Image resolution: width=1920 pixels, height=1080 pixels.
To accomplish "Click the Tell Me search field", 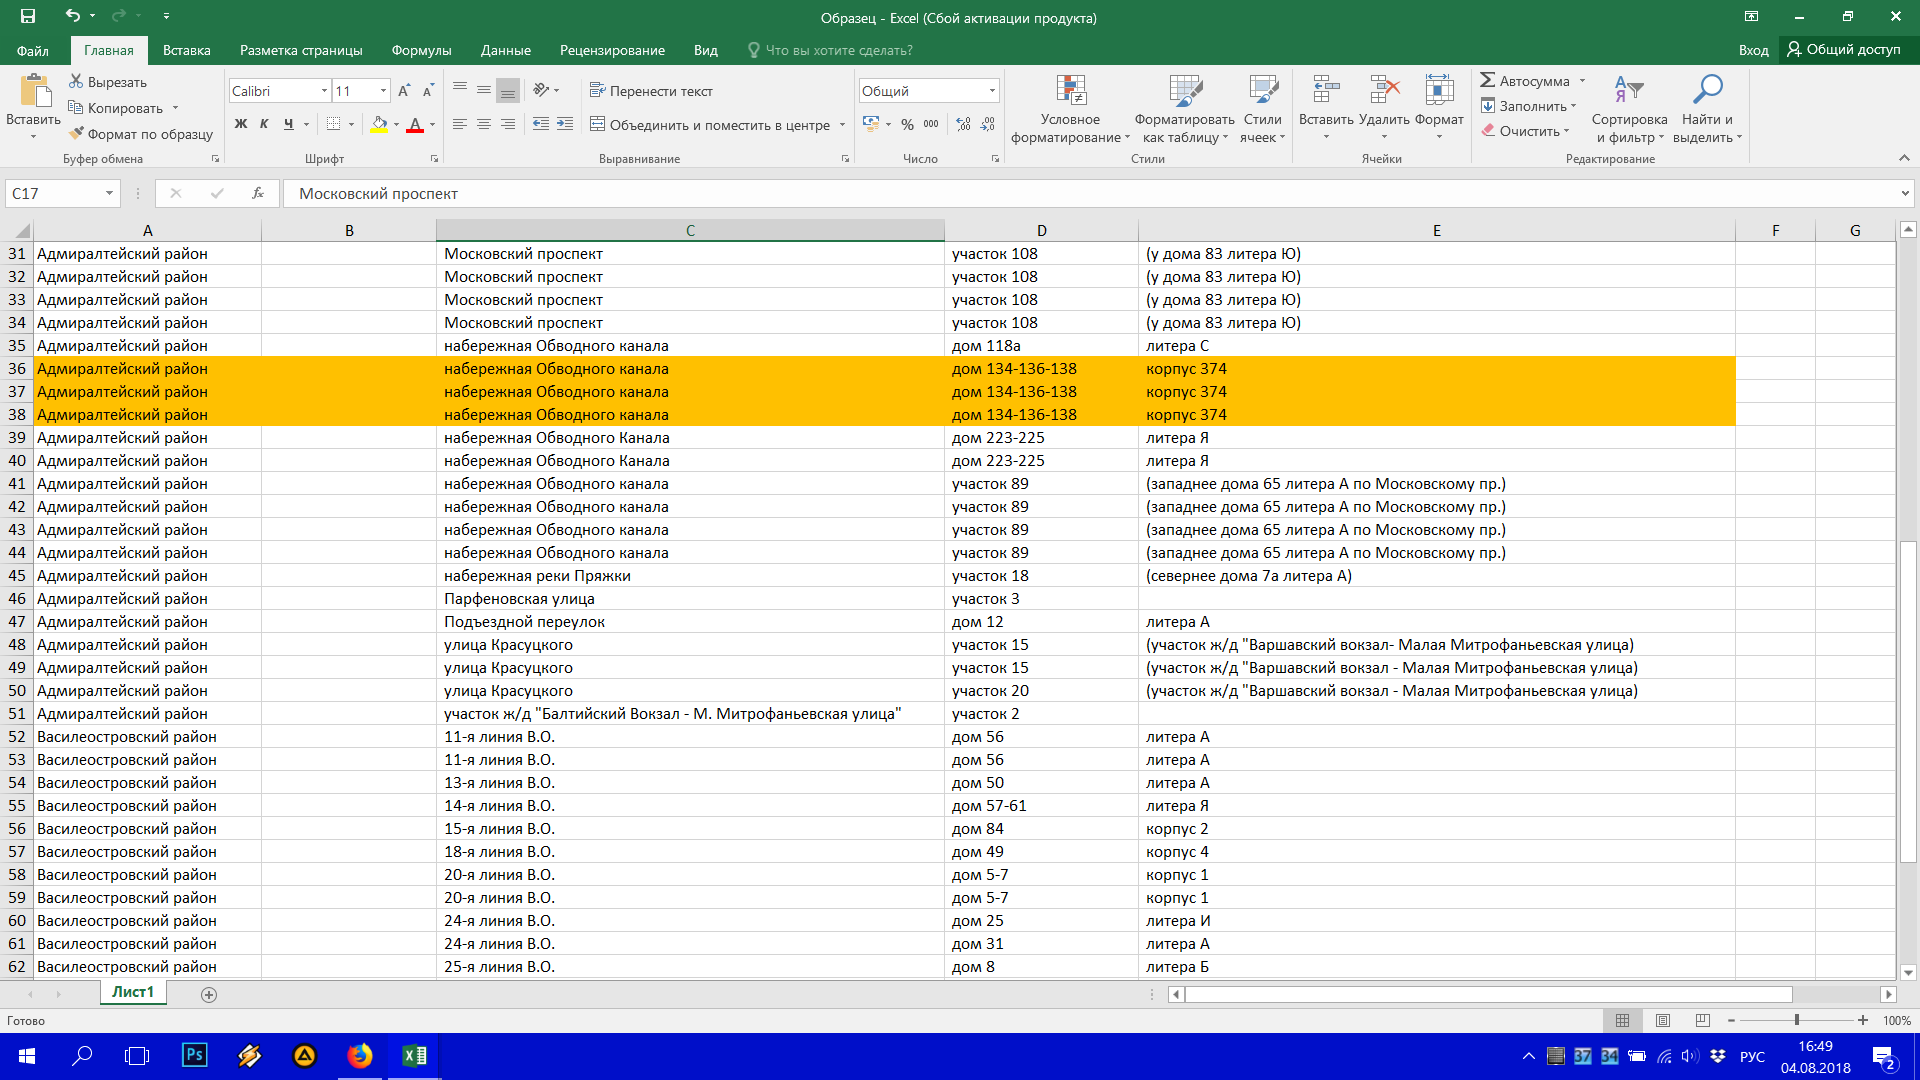I will click(830, 50).
